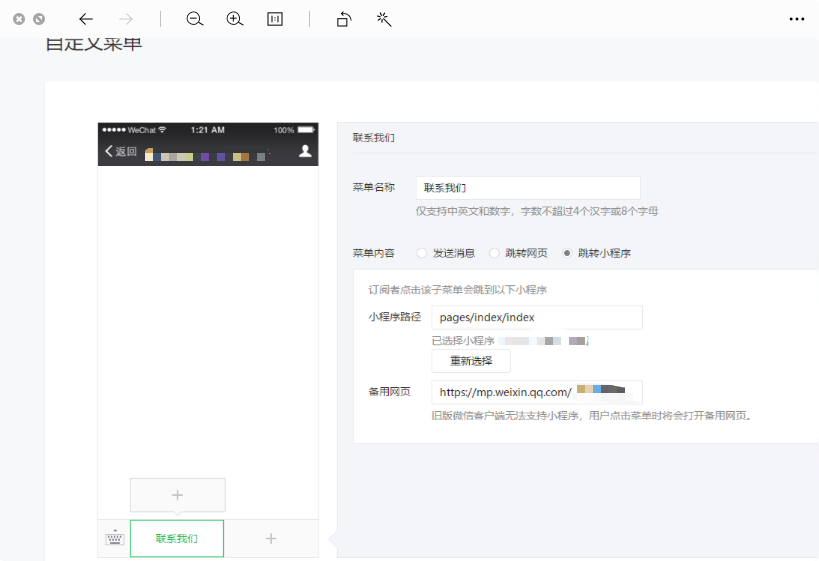This screenshot has width=819, height=561.
Task: Click the back arrow in viewer toolbar
Action: pyautogui.click(x=86, y=19)
